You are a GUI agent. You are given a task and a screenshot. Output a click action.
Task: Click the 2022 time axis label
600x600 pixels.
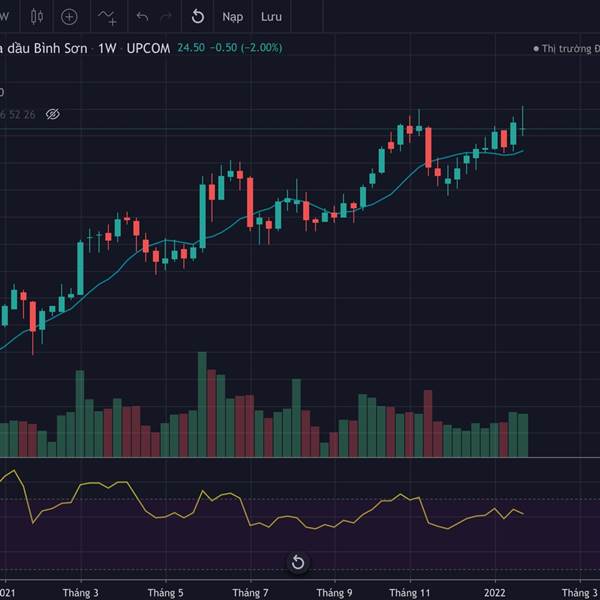coord(495,593)
